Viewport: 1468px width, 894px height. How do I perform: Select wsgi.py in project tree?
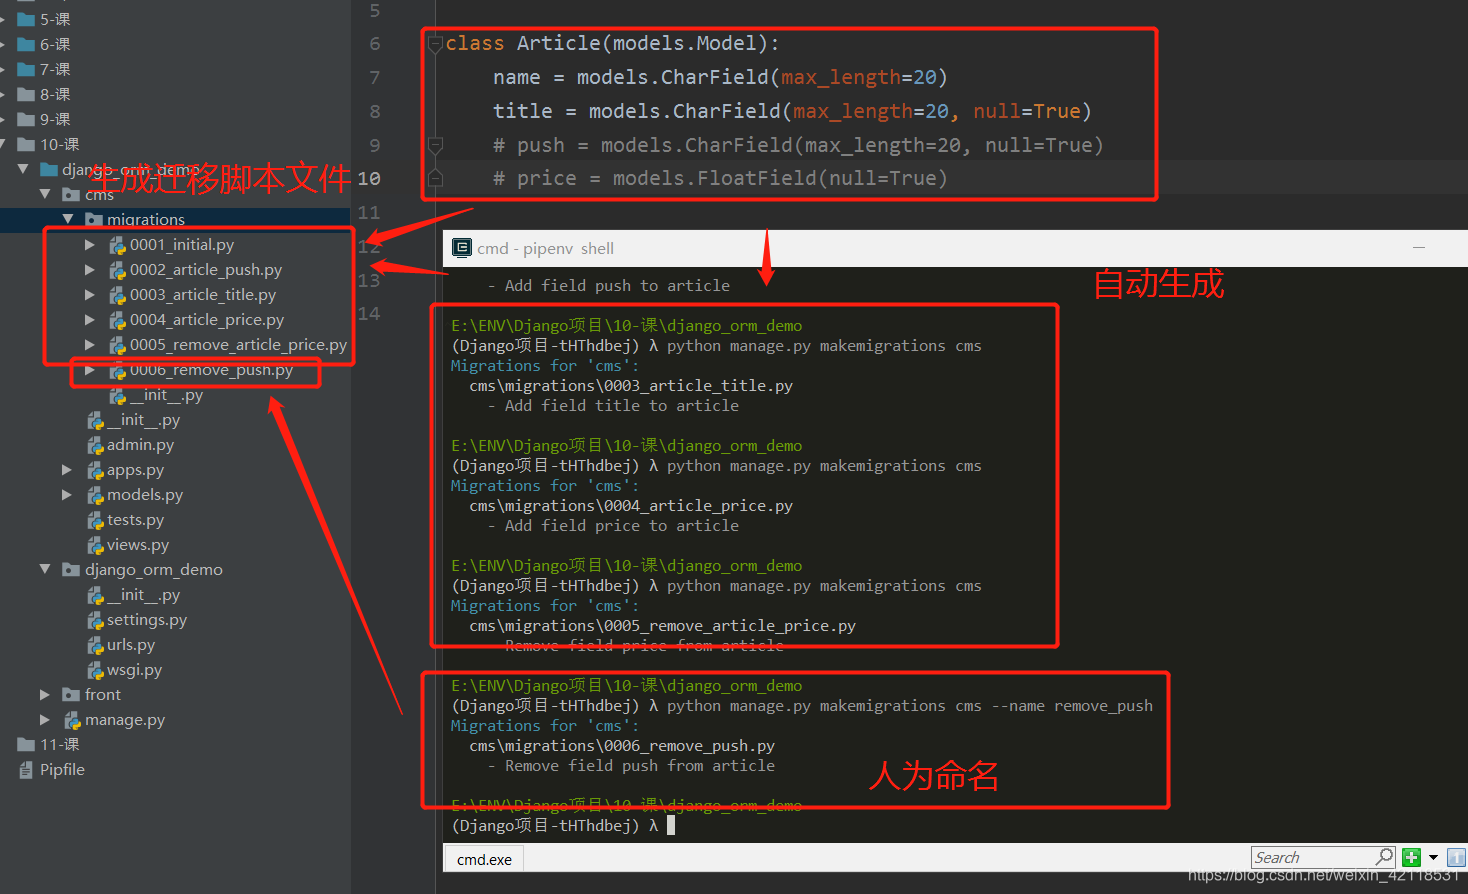click(134, 670)
